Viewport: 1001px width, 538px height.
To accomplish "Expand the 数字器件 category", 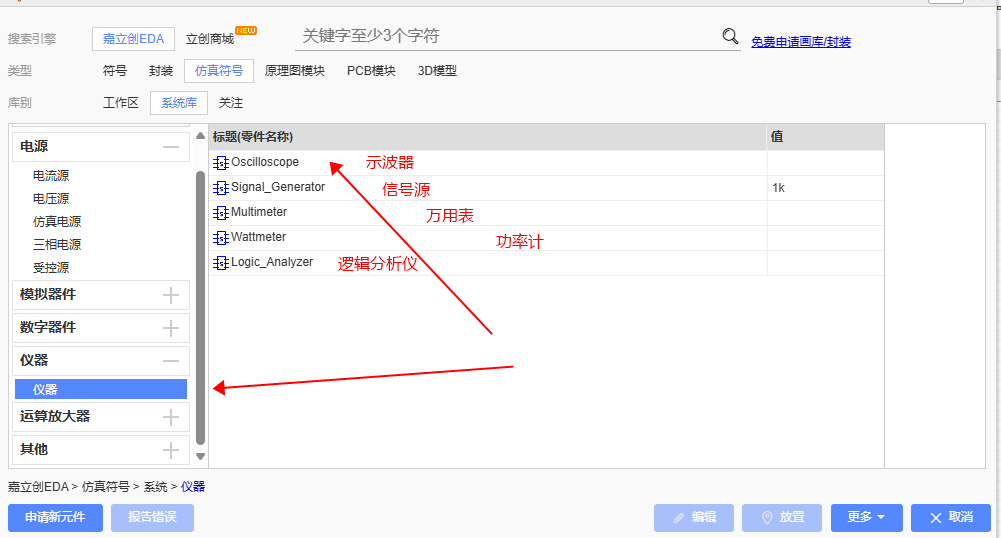I will click(171, 328).
